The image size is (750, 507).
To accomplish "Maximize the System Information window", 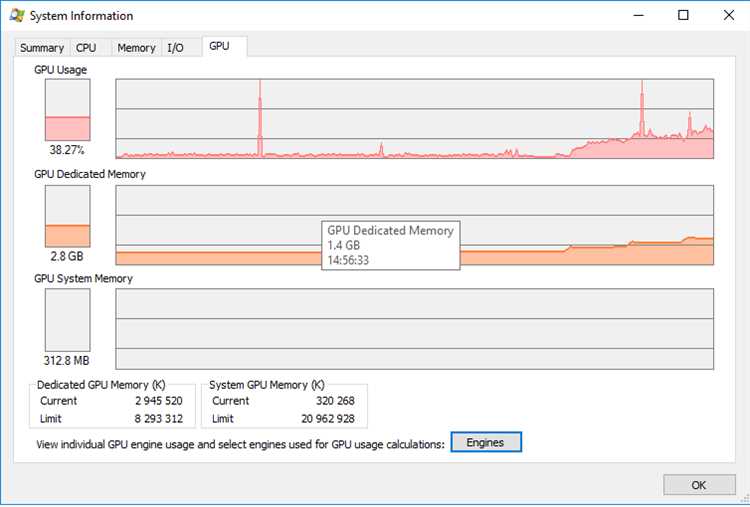I will pyautogui.click(x=682, y=16).
